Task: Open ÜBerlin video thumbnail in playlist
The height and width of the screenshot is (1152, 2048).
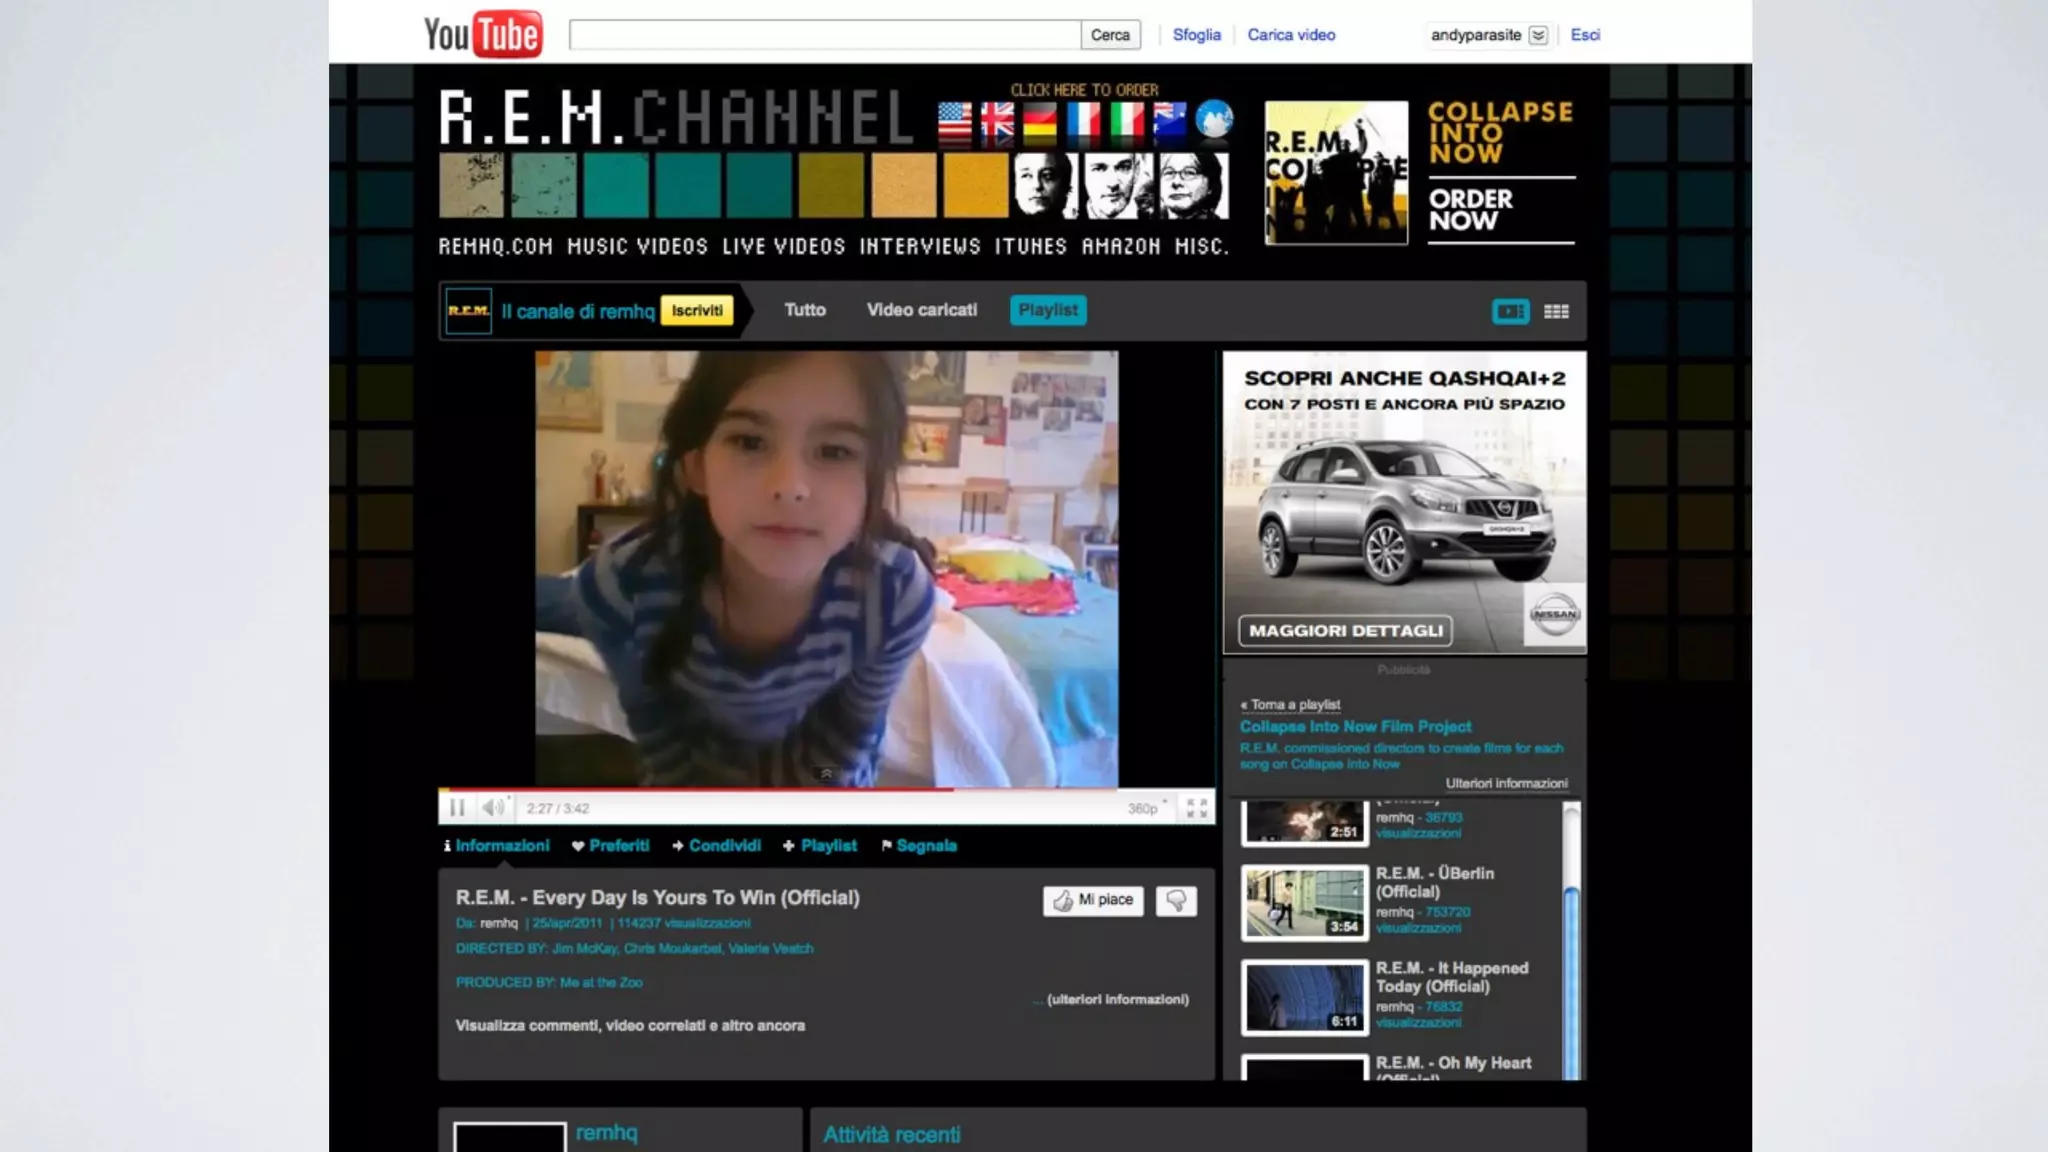Action: point(1304,902)
